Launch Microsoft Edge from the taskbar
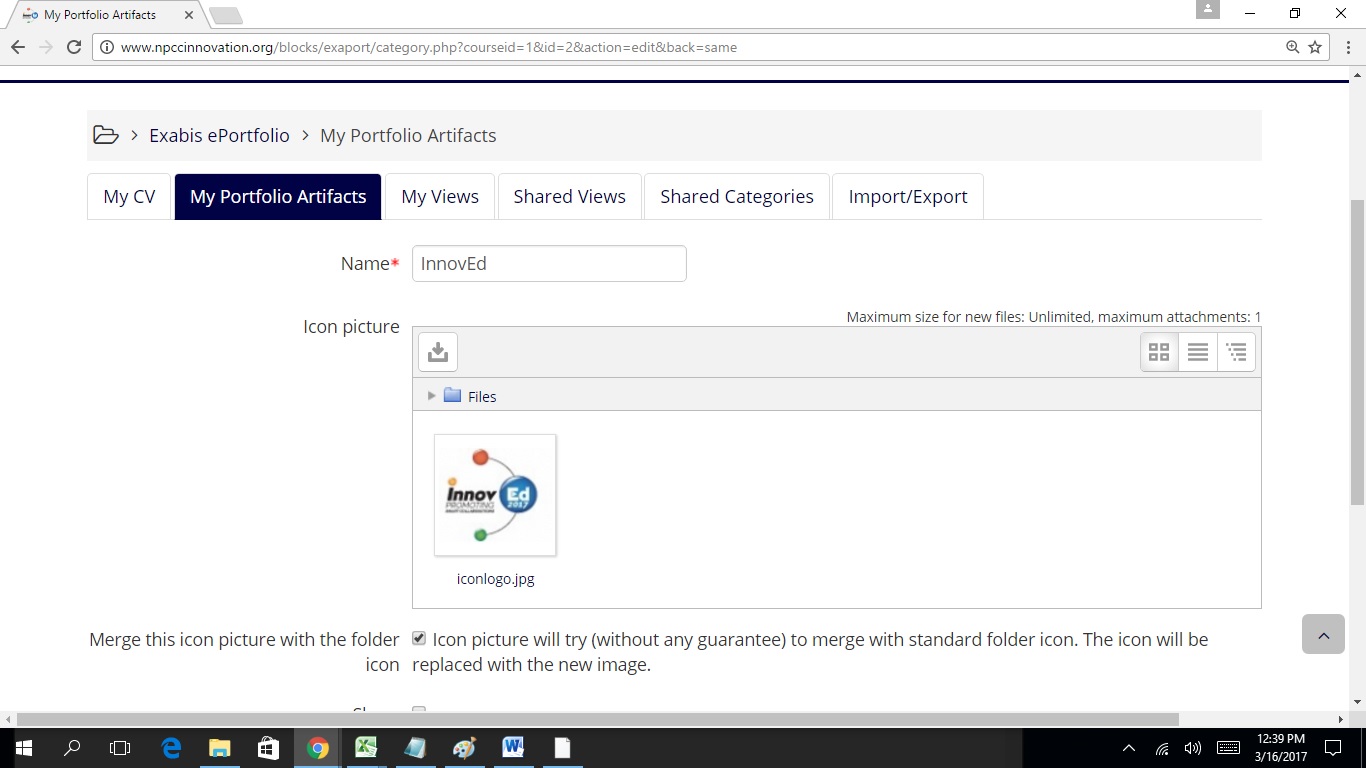The image size is (1366, 768). coord(171,748)
